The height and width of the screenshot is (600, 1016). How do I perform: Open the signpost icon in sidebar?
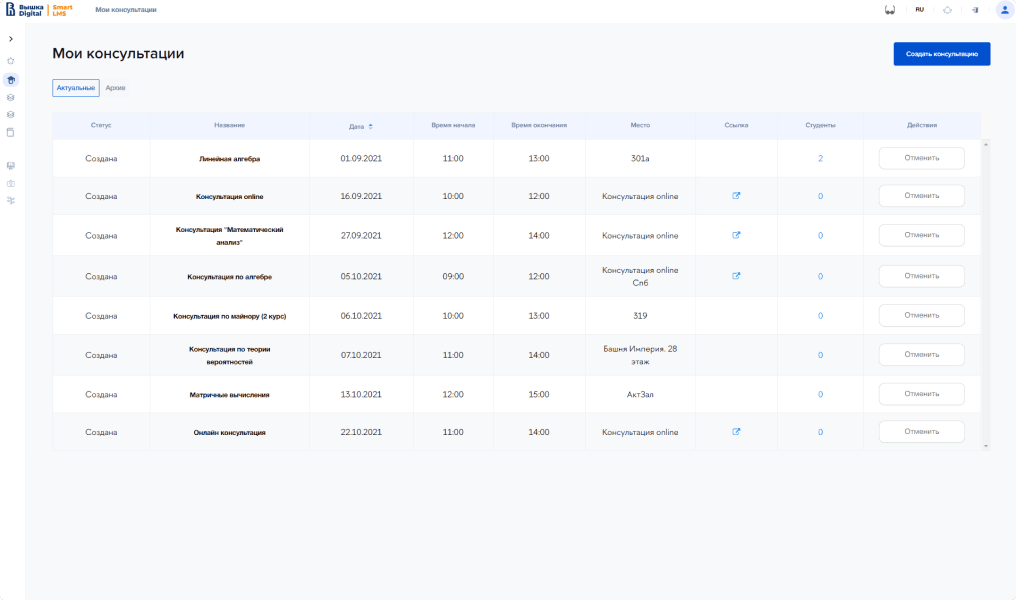coord(10,200)
